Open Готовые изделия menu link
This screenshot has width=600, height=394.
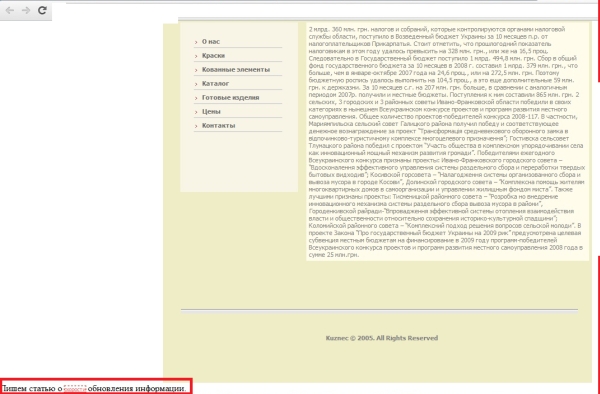tap(230, 98)
